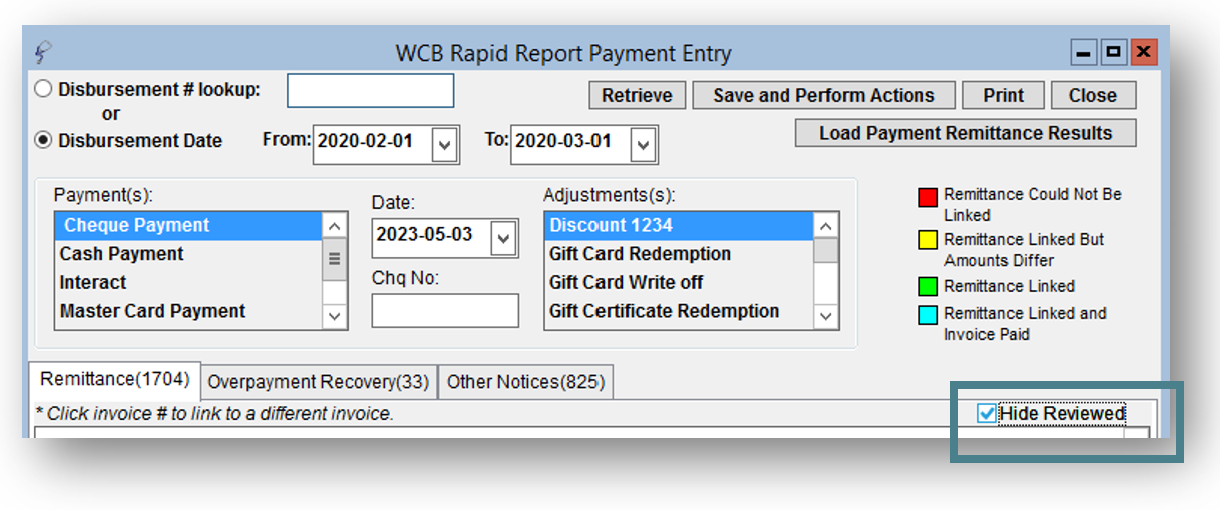Switch to Overpayment Recovery(33) tab

318,382
